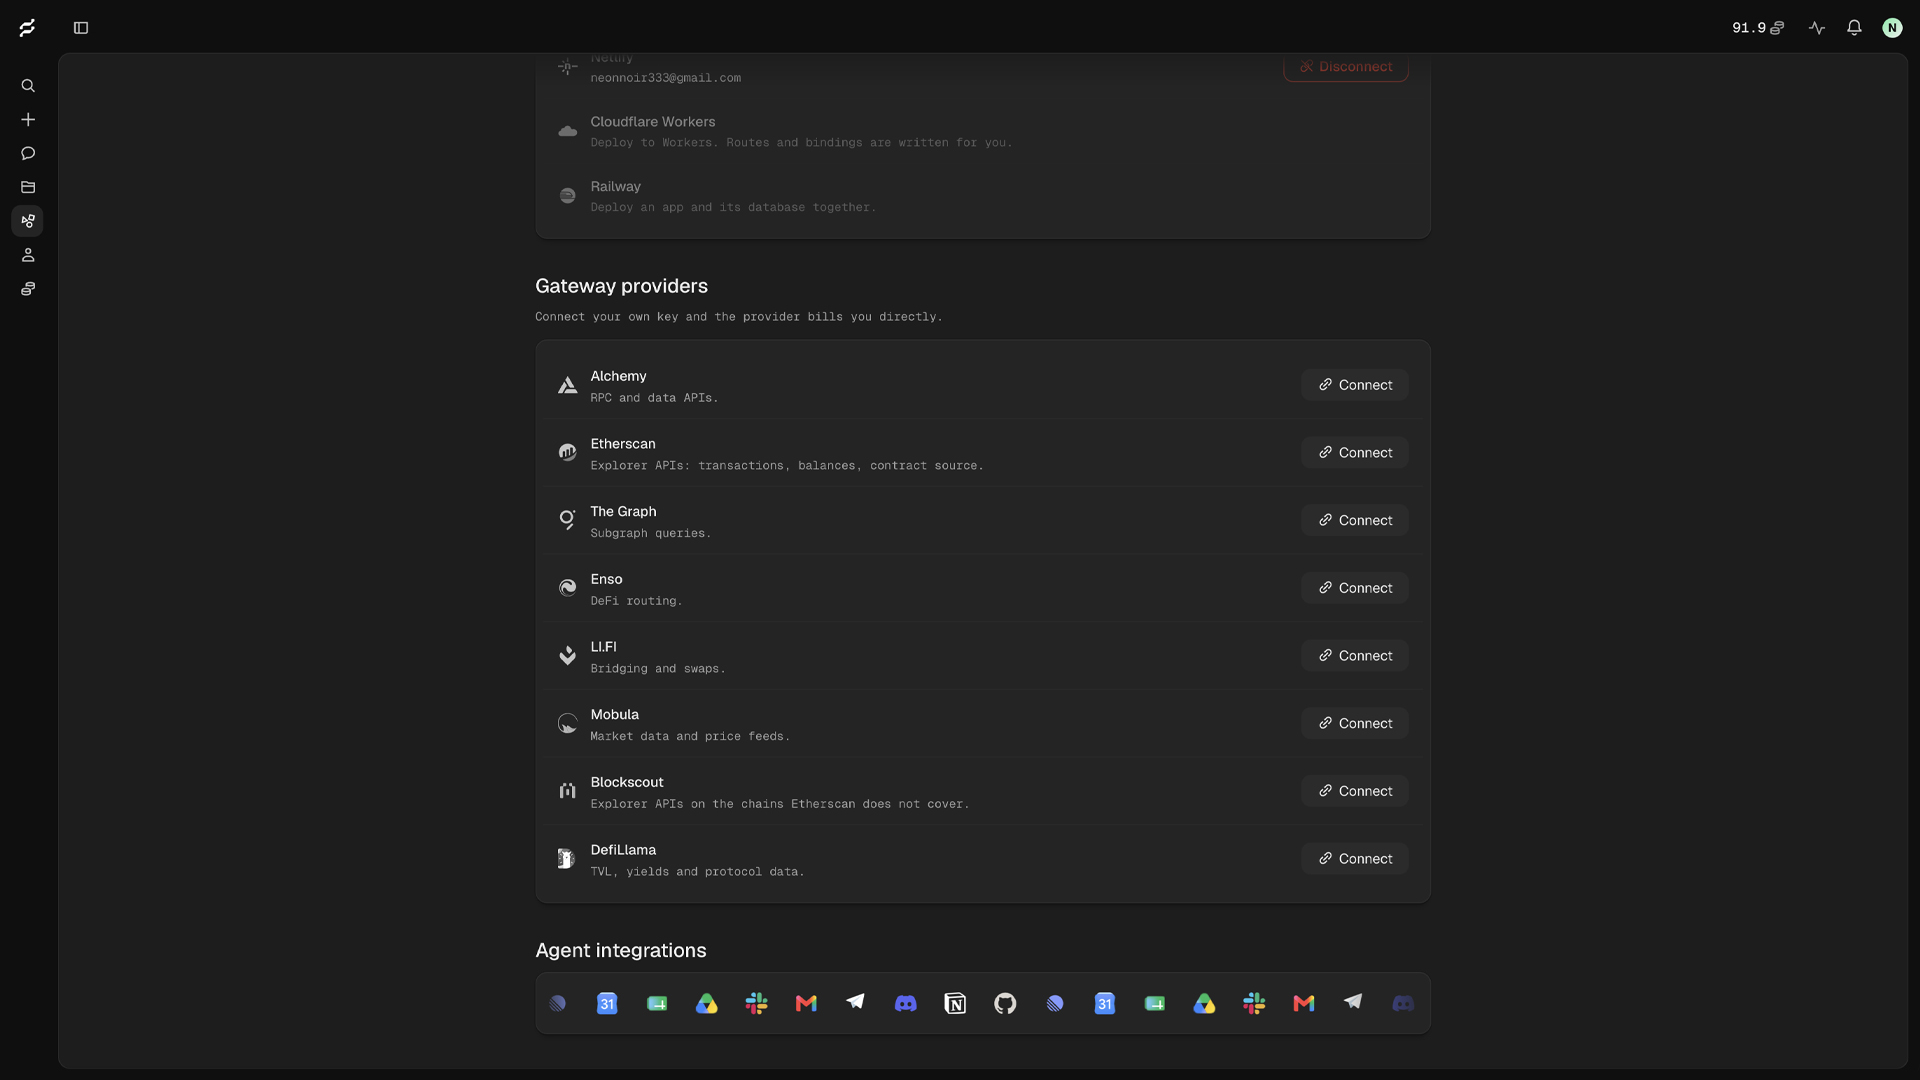Viewport: 1920px width, 1080px height.
Task: Click 'Deploy an app and its database together.'
Action: pos(734,208)
